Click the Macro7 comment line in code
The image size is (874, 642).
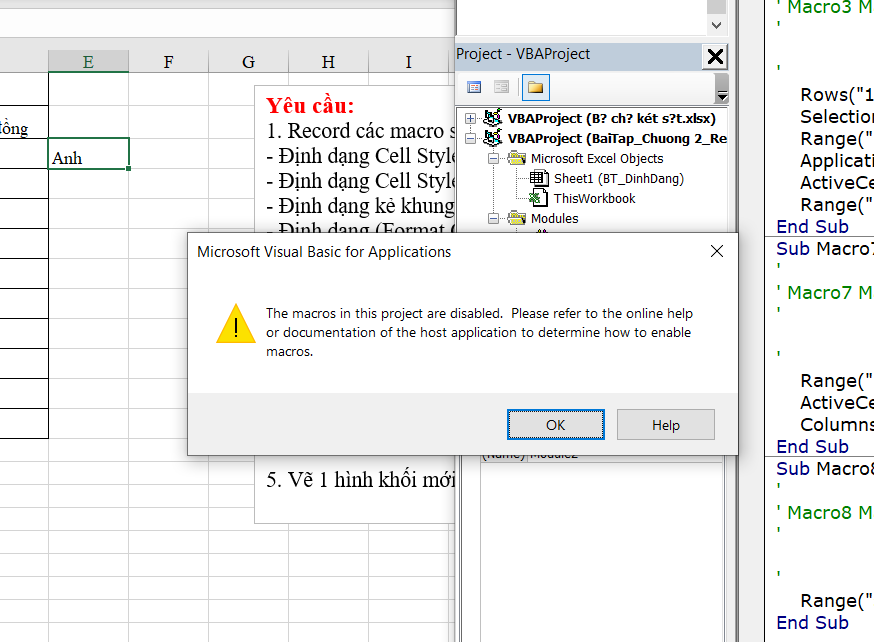click(826, 292)
